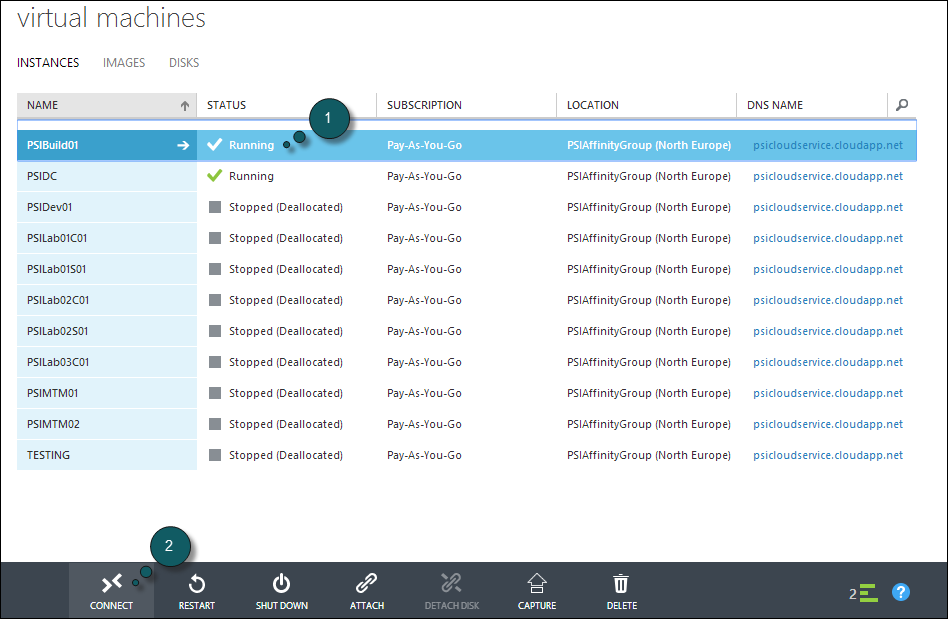
Task: Open DNS link for TESTING row
Action: 828,455
